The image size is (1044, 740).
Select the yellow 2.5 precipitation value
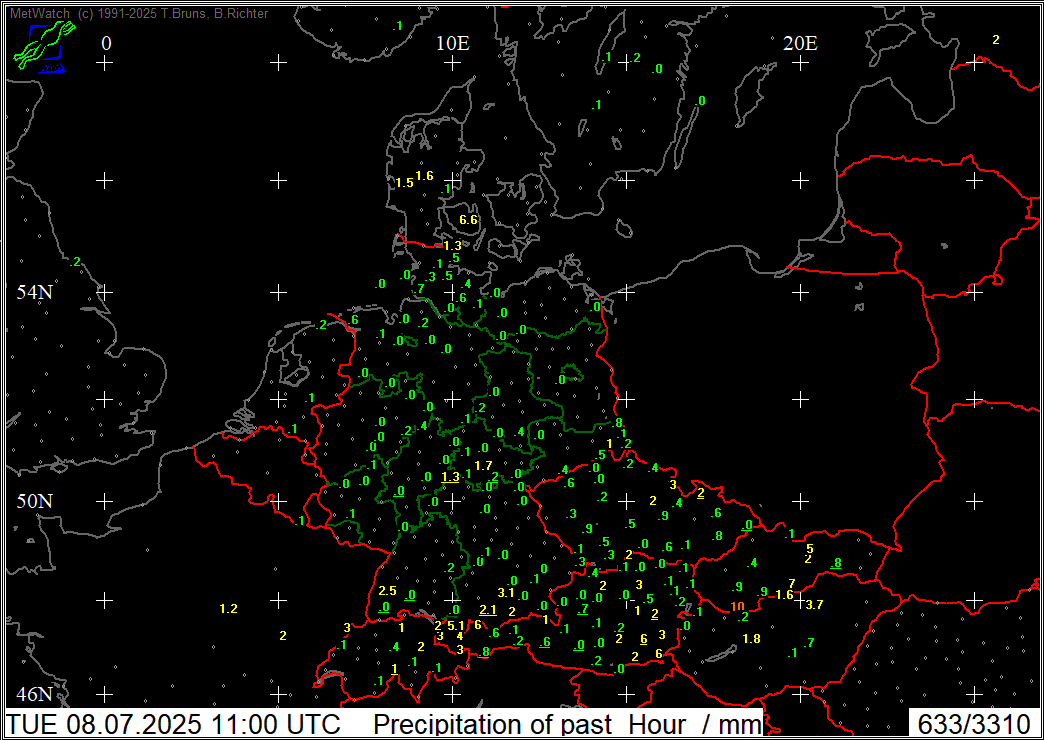coord(388,591)
